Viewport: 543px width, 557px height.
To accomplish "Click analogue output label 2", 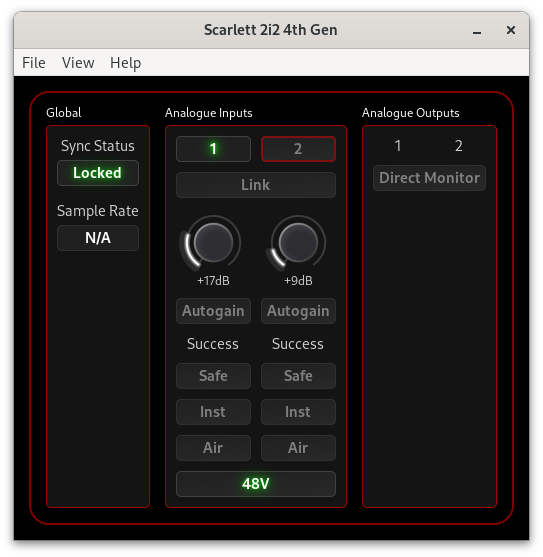I will click(x=458, y=146).
